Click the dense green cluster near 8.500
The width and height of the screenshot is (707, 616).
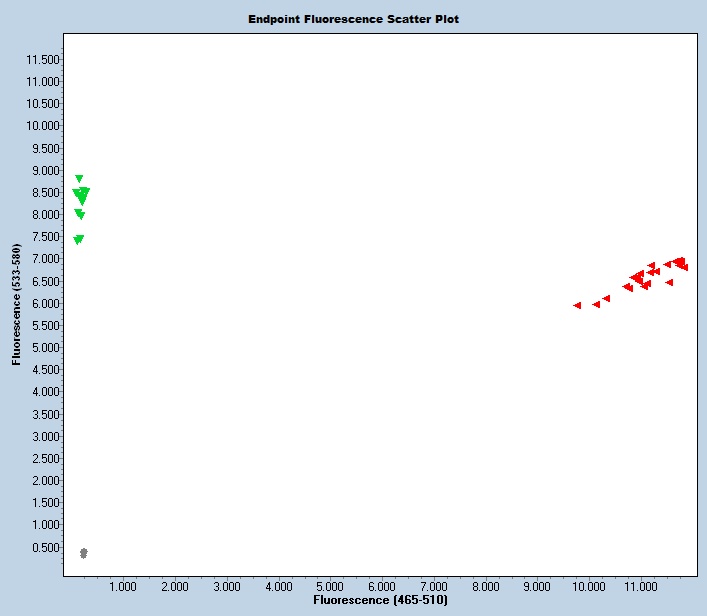click(x=82, y=195)
